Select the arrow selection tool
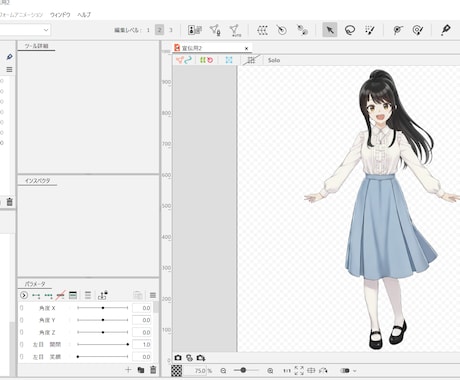 [330, 30]
